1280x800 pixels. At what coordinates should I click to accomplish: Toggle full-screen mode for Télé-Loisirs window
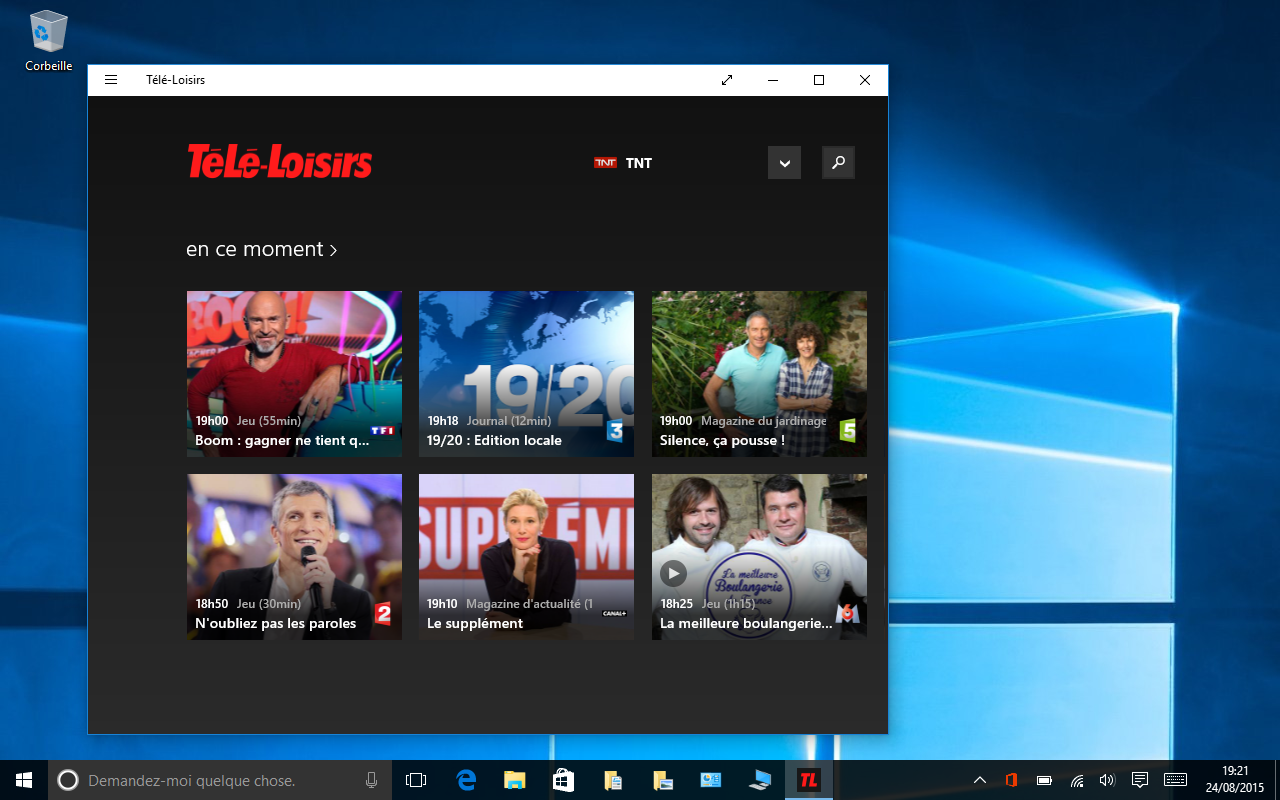tap(727, 80)
